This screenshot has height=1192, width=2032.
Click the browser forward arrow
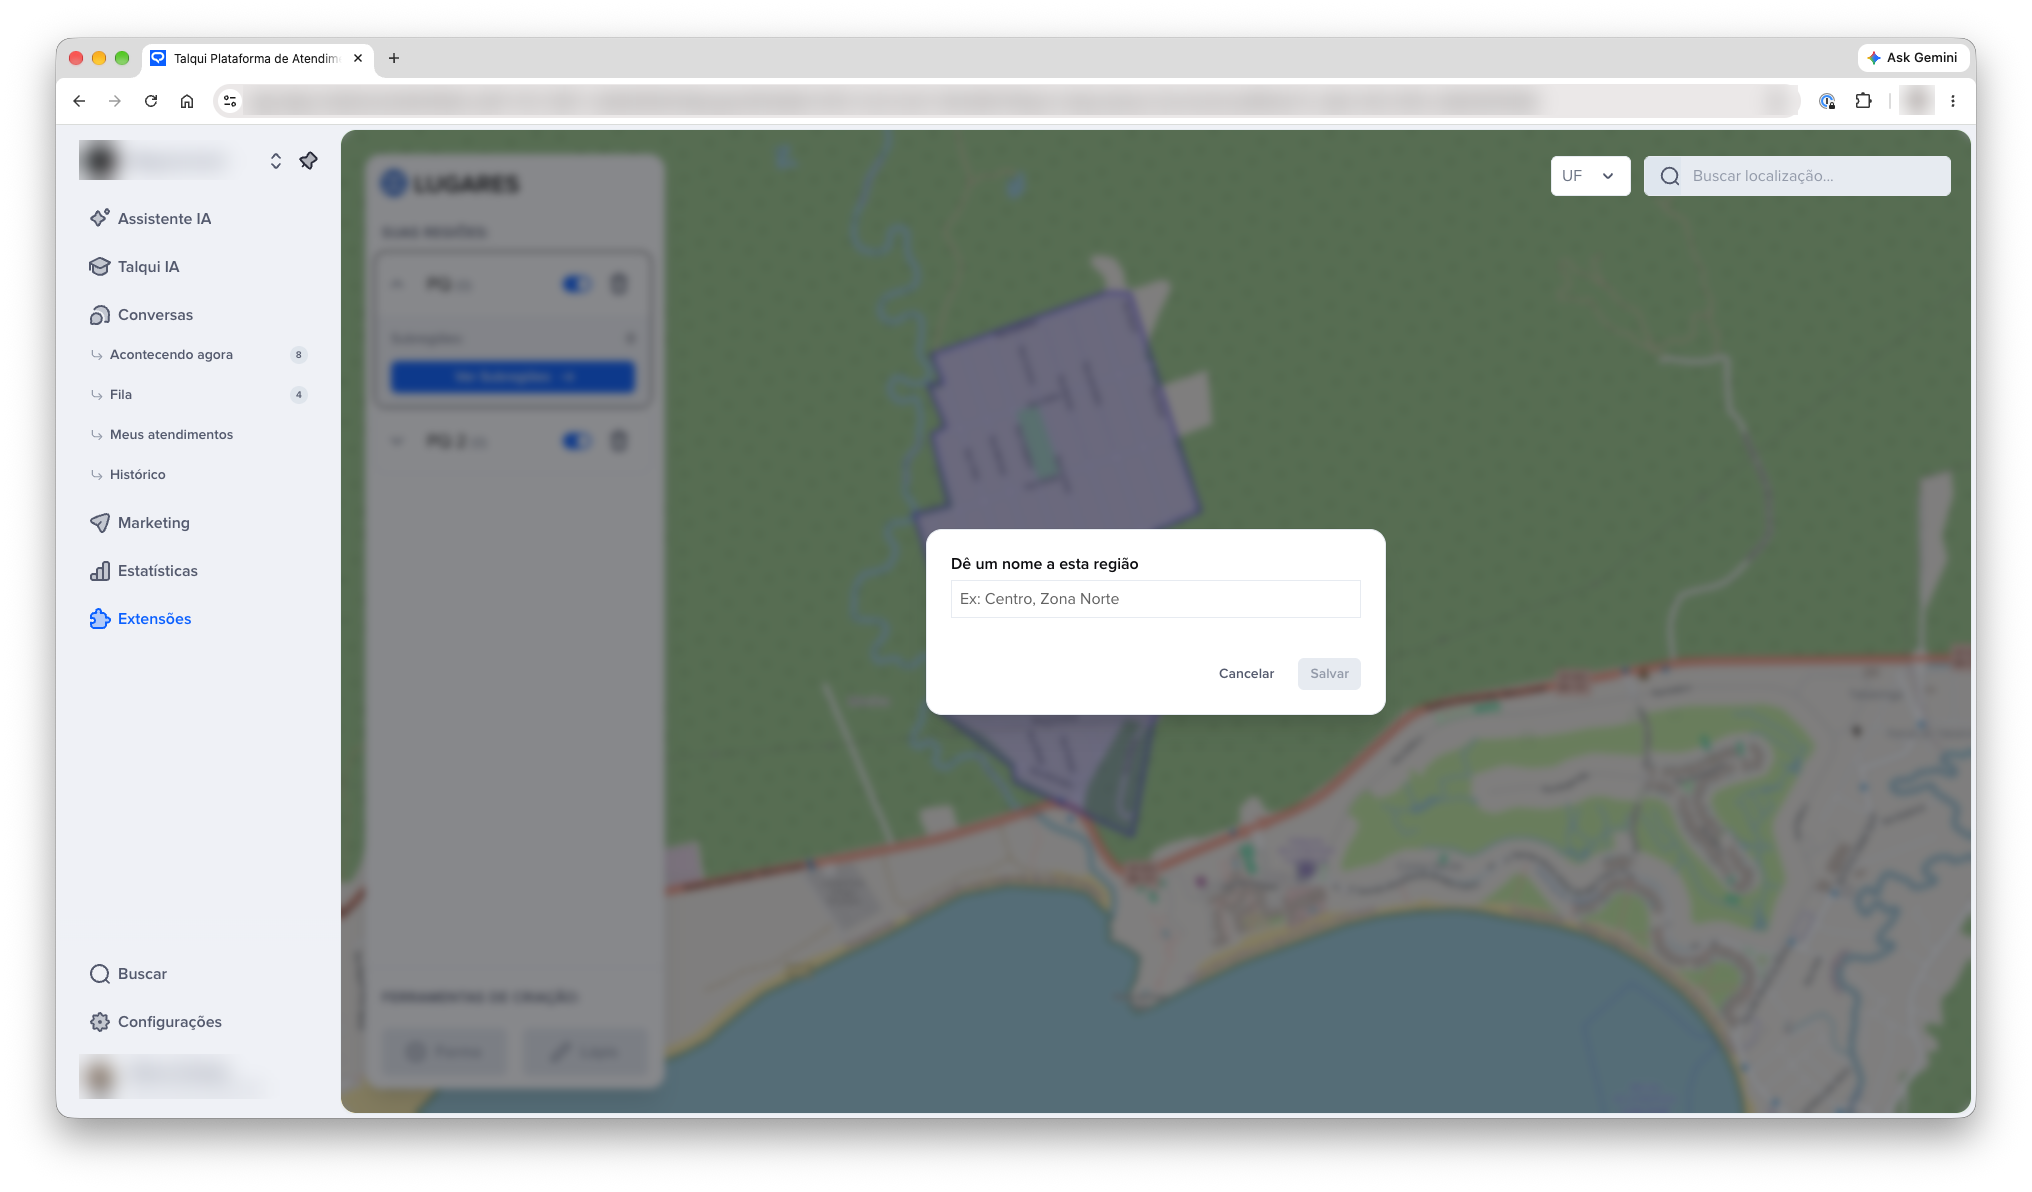point(115,101)
